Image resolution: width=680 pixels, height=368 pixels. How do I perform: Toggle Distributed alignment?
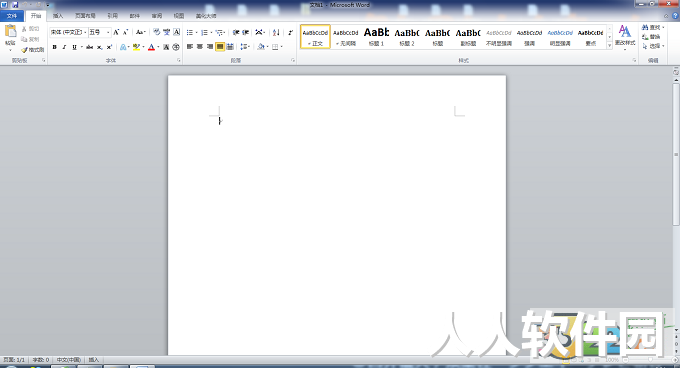[230, 46]
